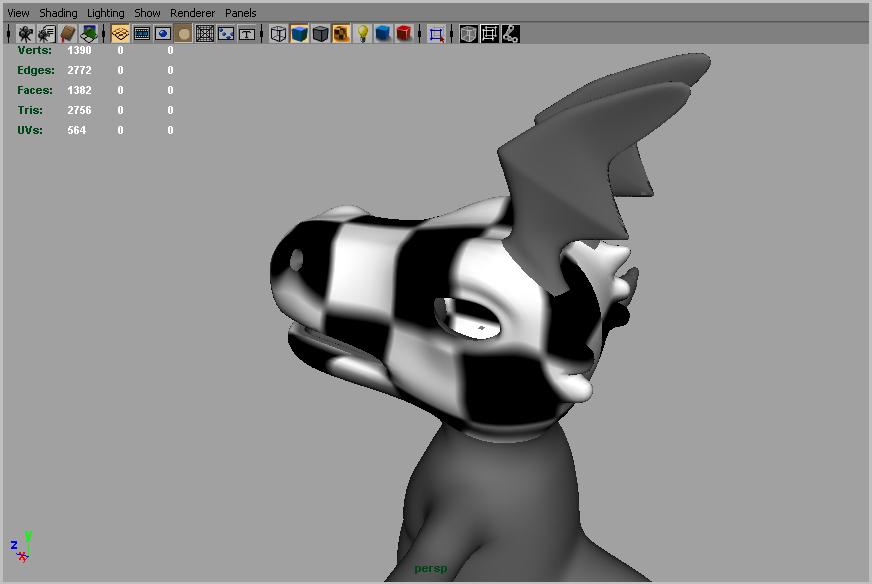Click the Use All Lights bulb icon
The image size is (872, 584).
362,34
